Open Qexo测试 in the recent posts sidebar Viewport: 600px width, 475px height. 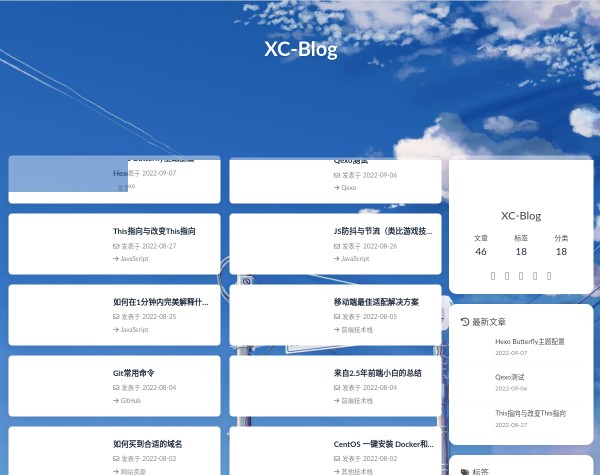pos(510,377)
